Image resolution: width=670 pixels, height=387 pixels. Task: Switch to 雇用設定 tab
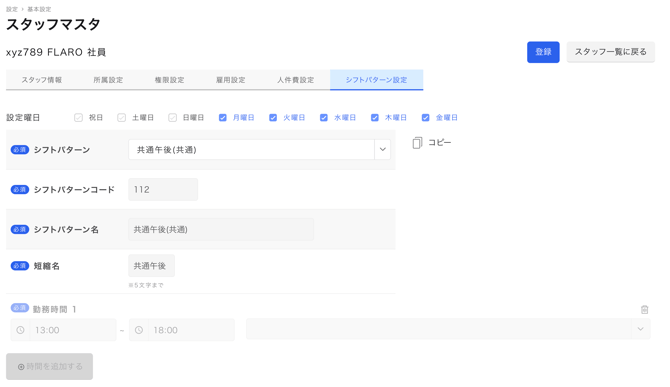click(231, 80)
